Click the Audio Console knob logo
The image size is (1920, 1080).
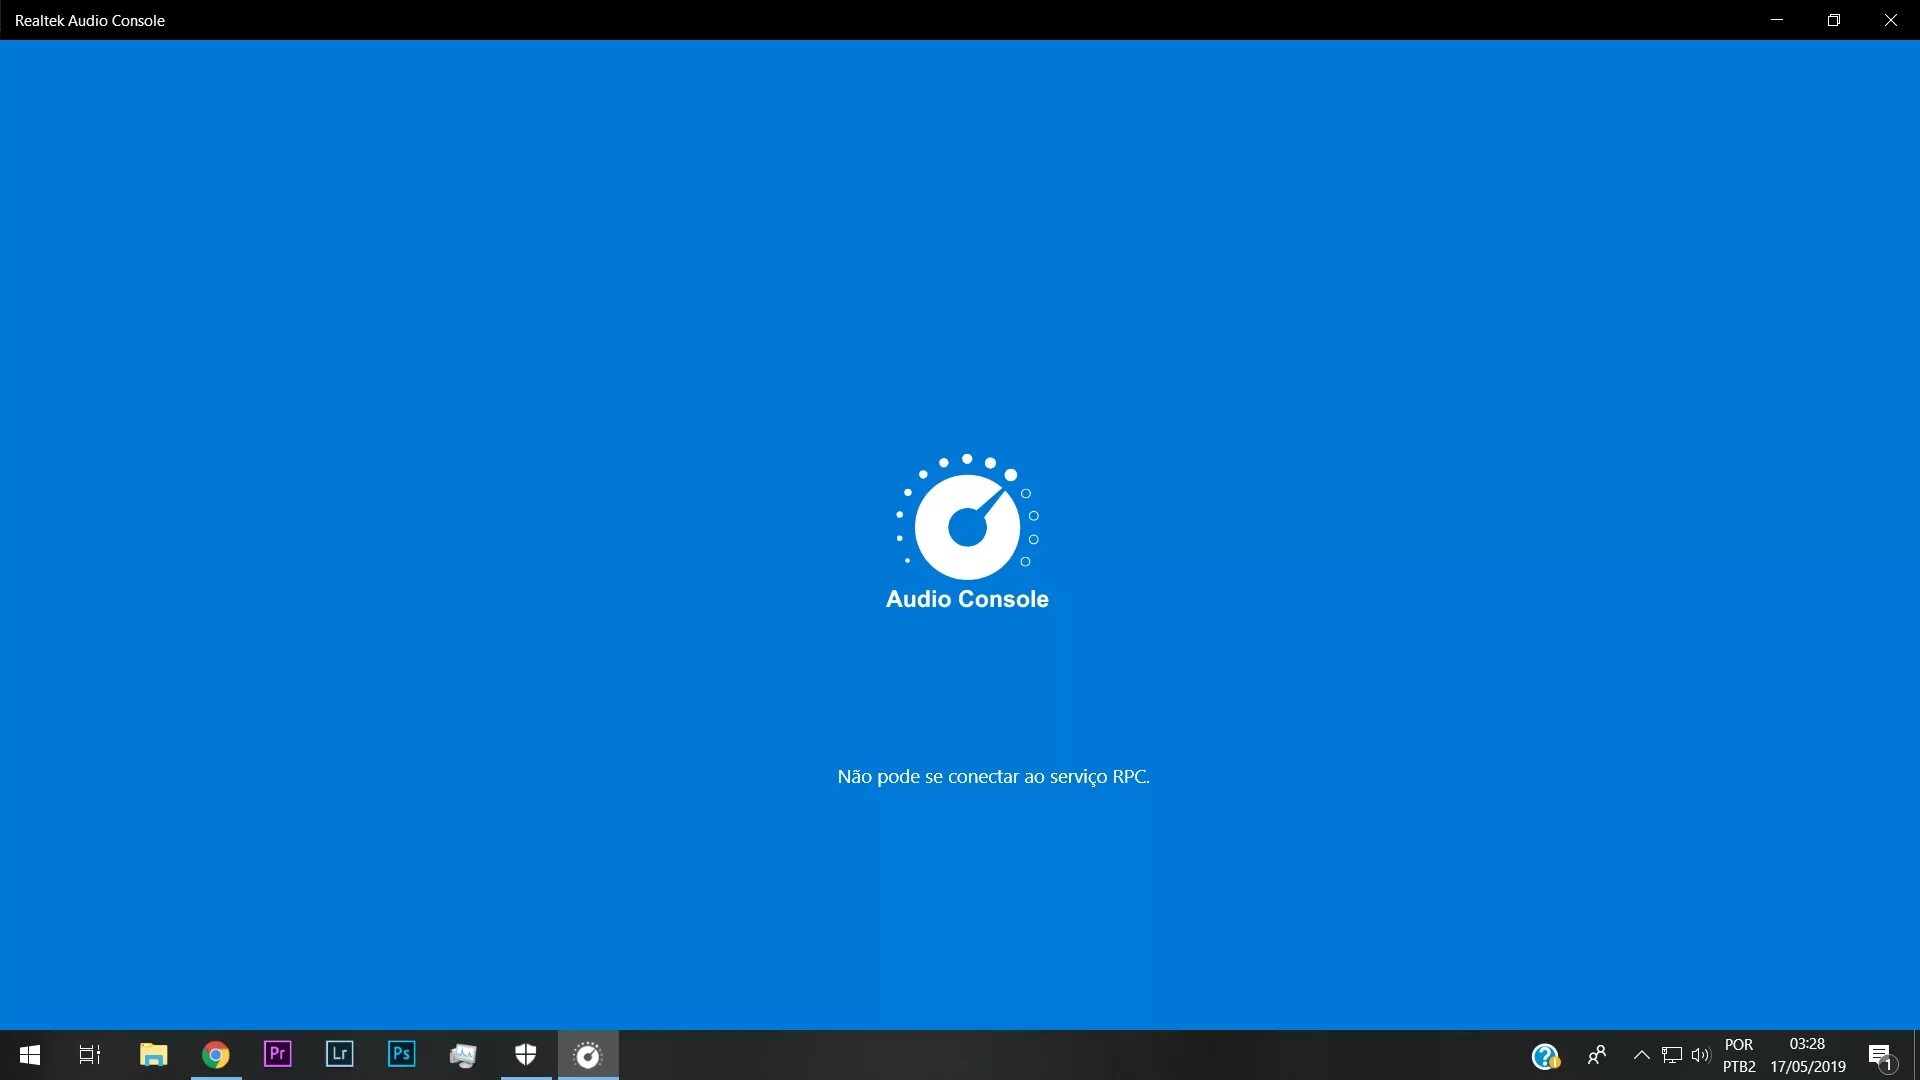967,518
